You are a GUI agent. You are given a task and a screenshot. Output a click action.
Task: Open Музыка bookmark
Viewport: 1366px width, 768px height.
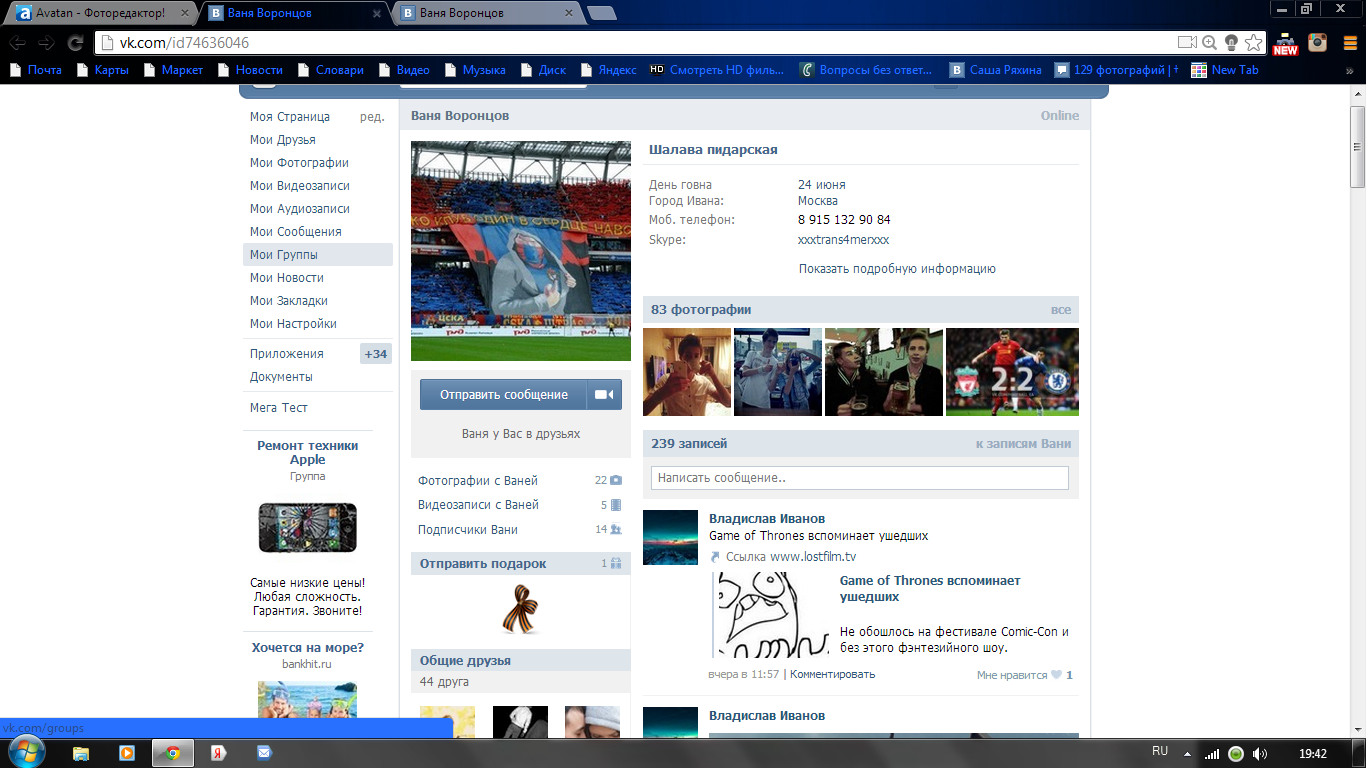pyautogui.click(x=474, y=70)
